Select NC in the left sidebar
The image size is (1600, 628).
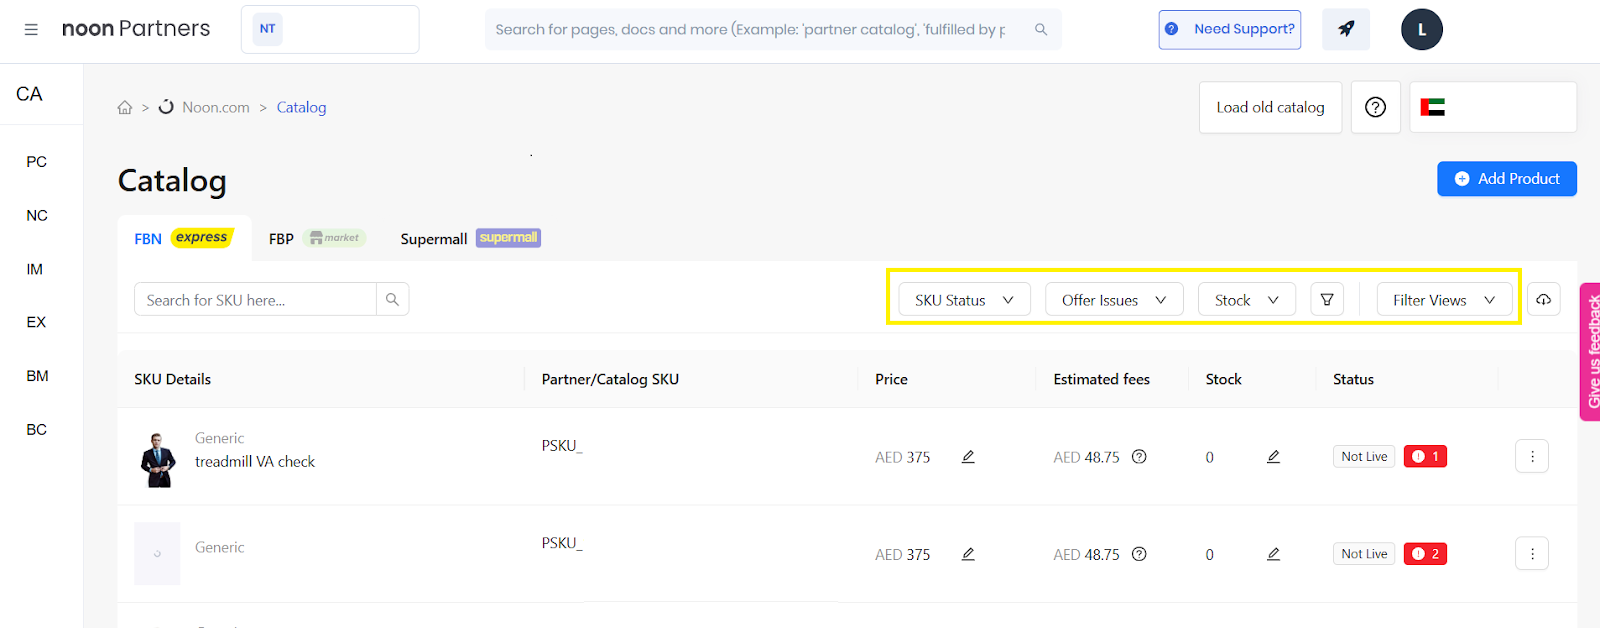(37, 215)
